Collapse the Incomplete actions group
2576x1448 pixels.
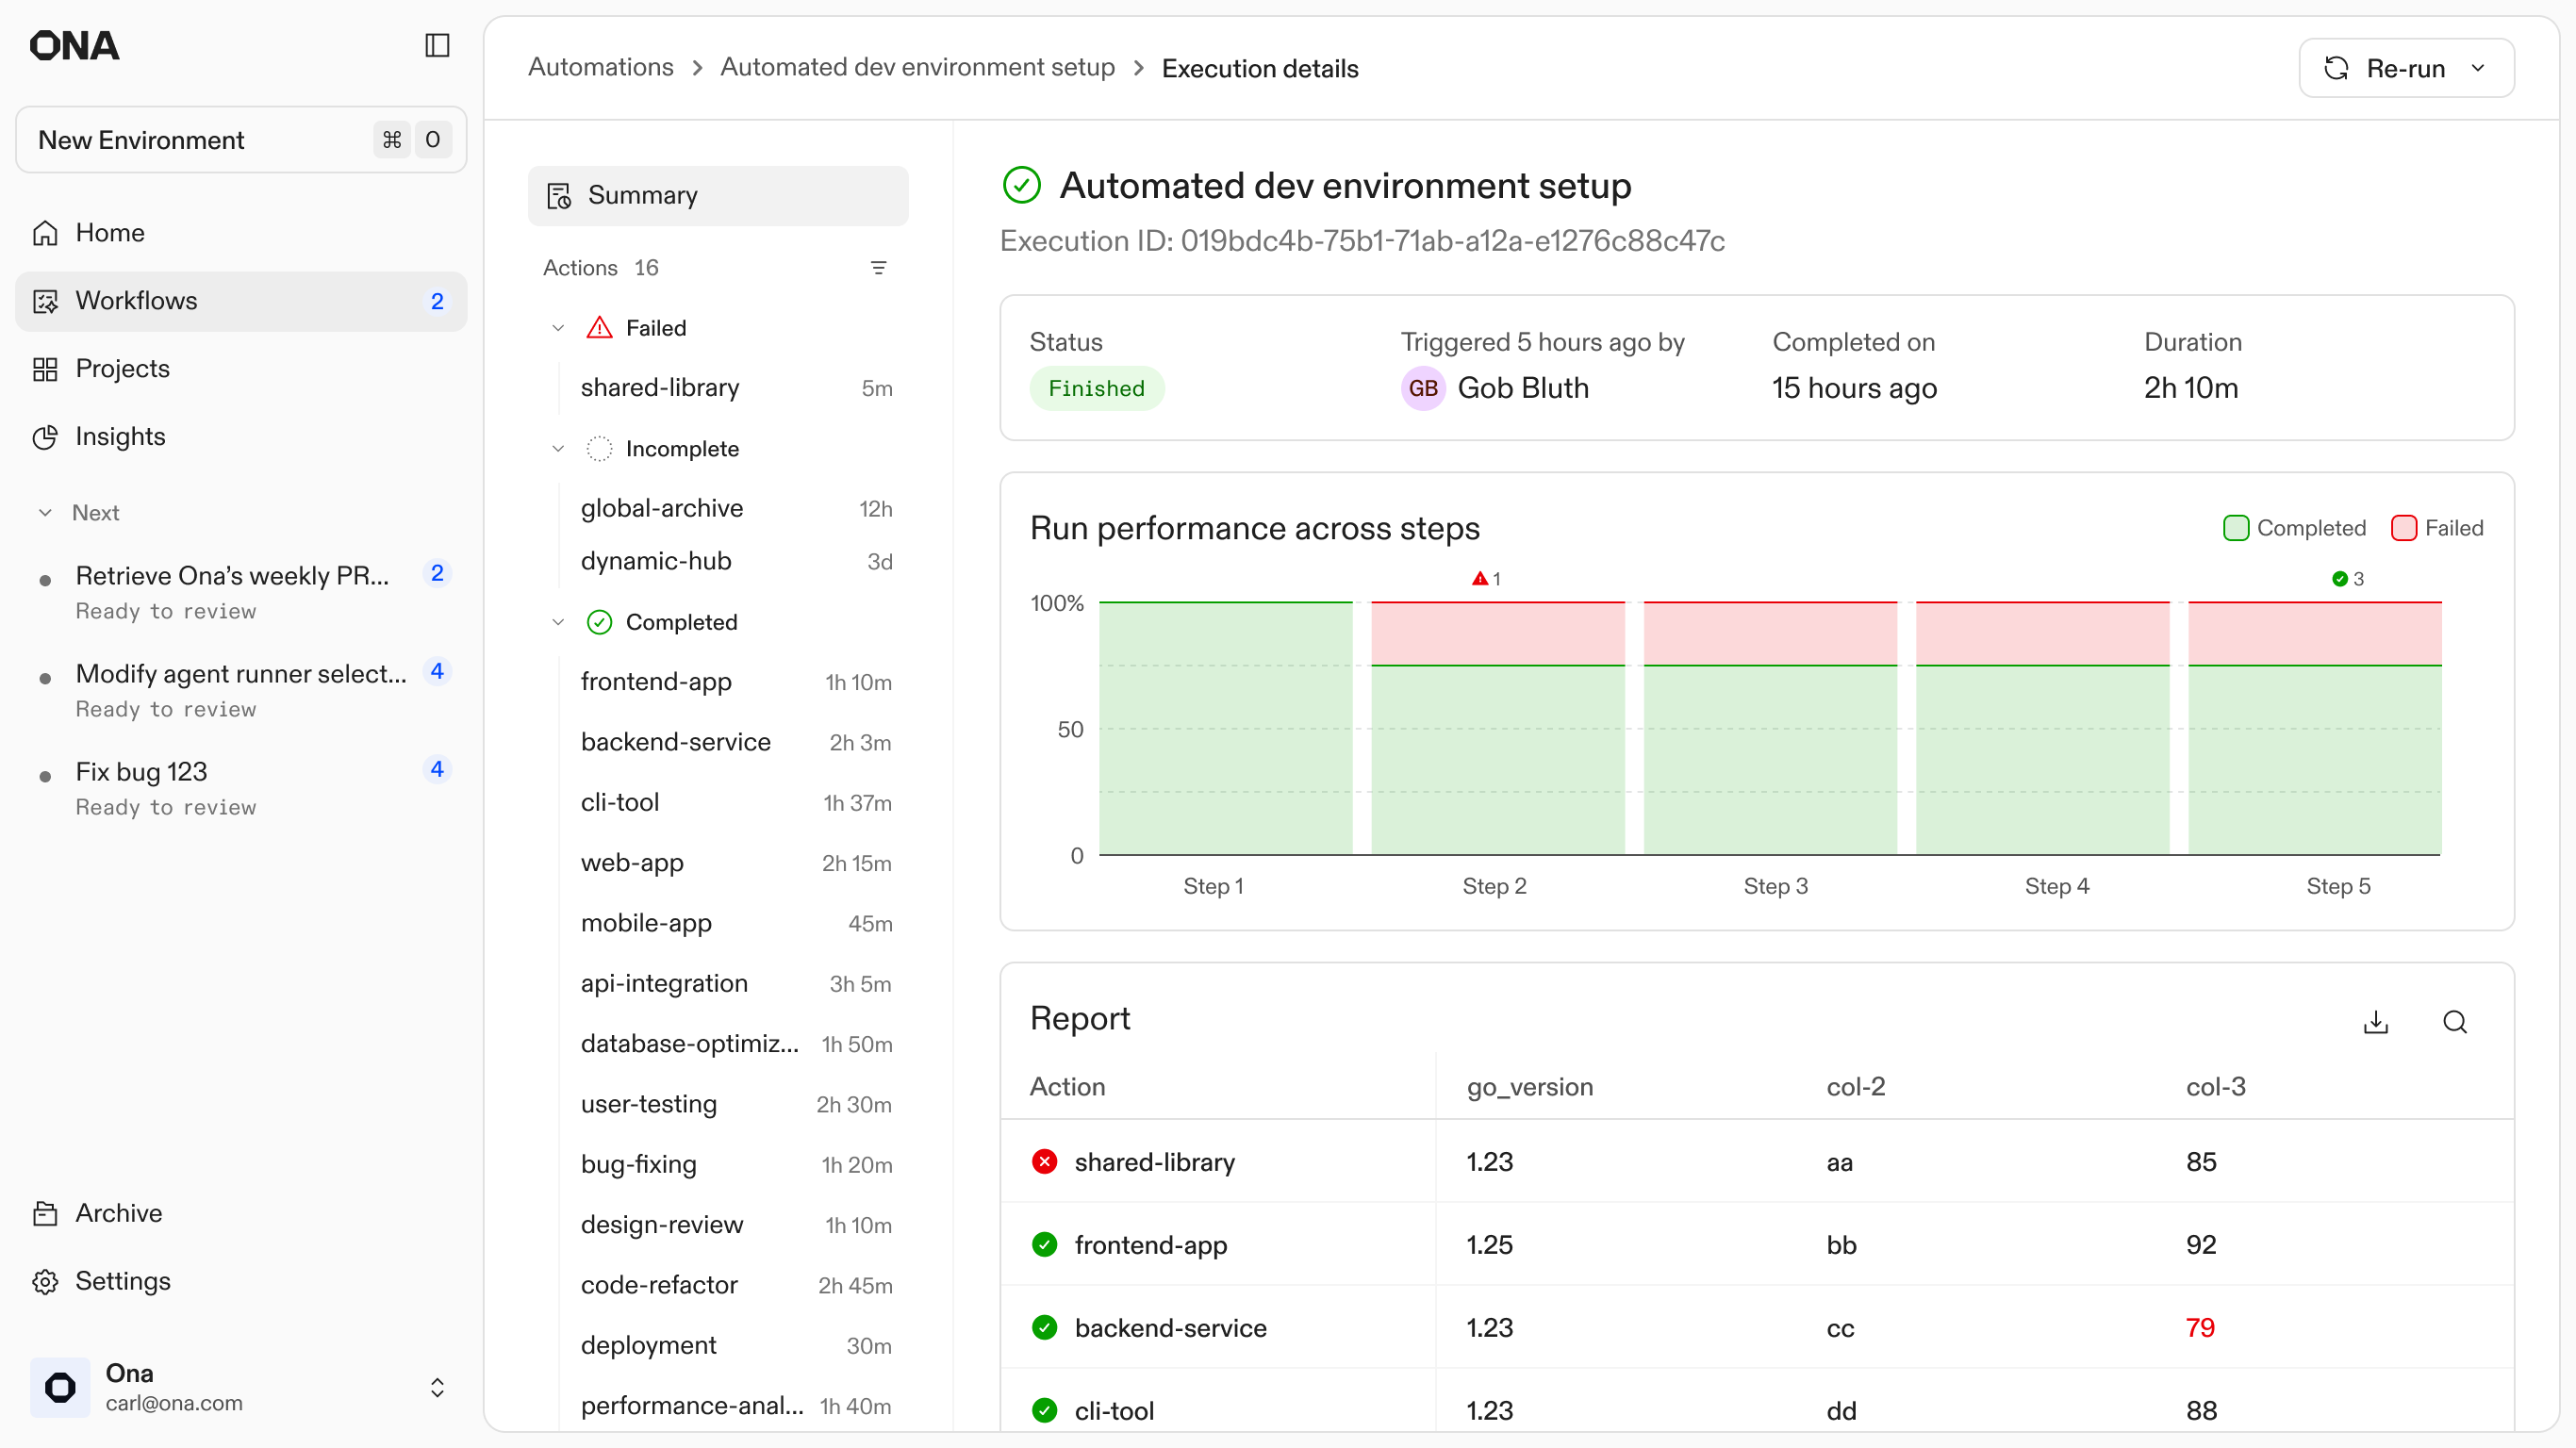[x=558, y=449]
